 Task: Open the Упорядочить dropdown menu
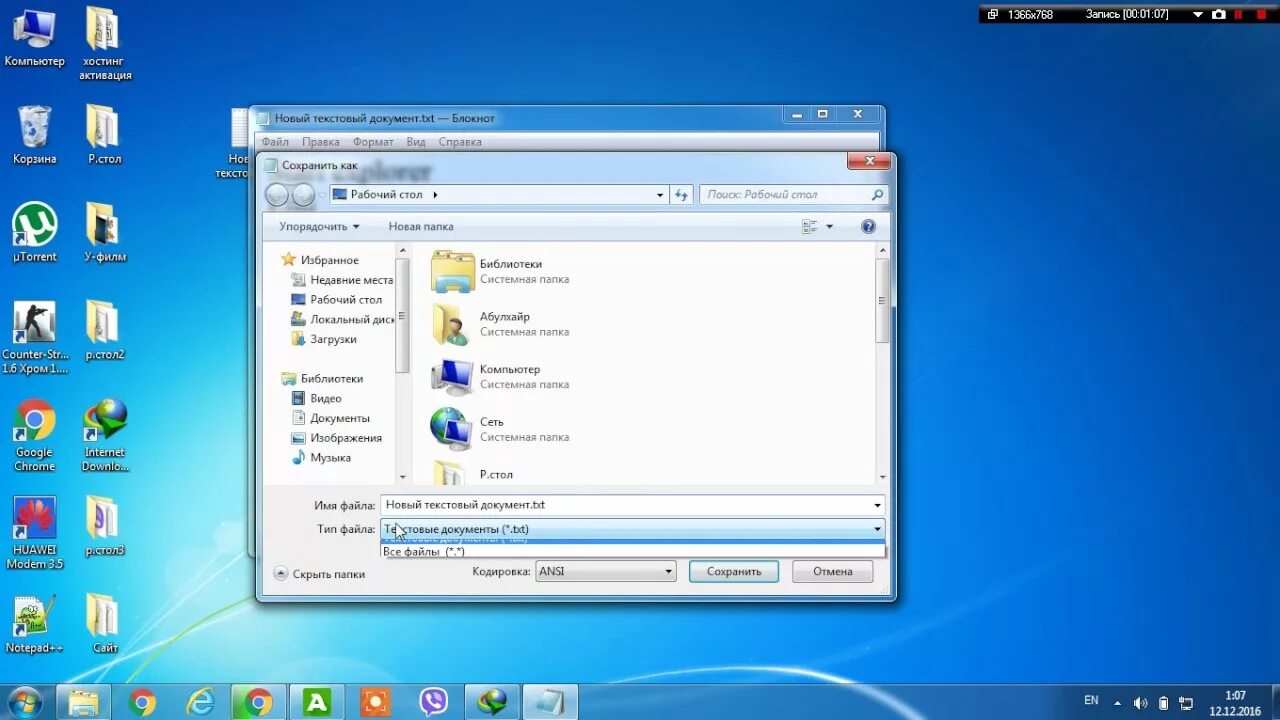click(x=318, y=227)
